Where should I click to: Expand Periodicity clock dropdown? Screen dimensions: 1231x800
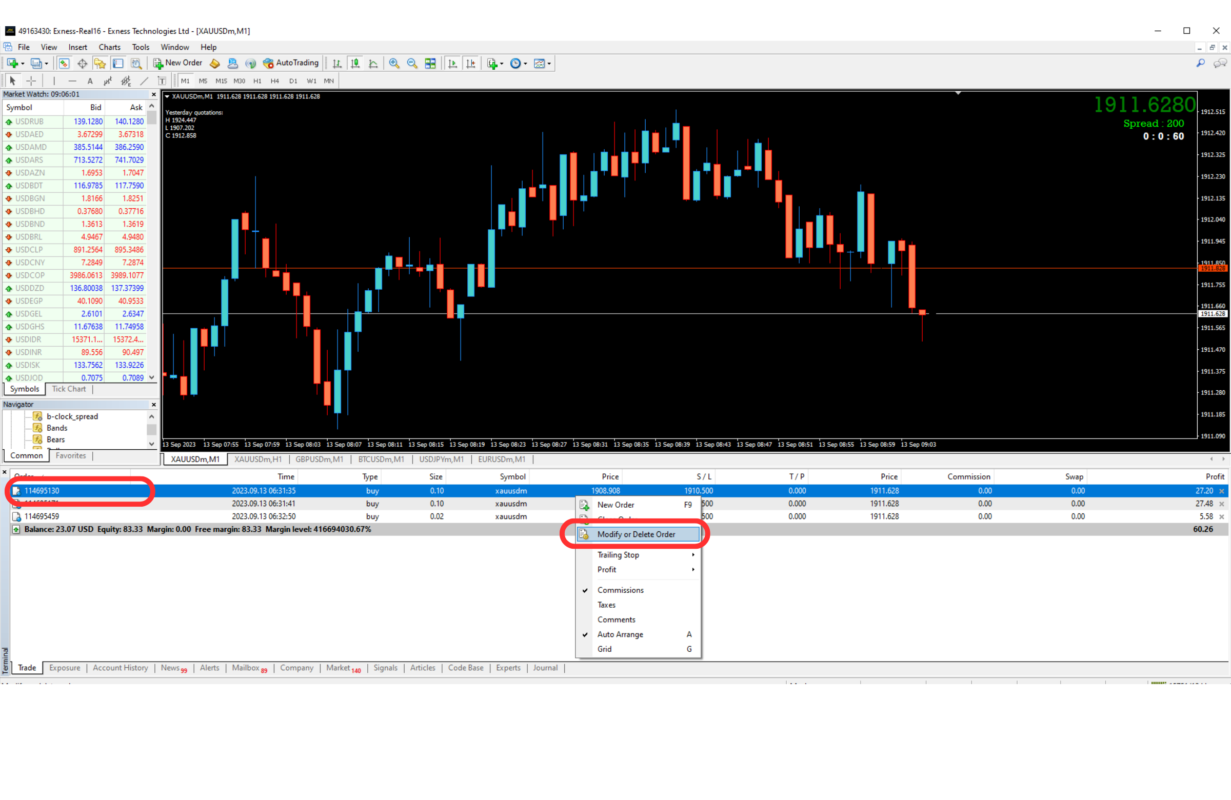point(525,63)
